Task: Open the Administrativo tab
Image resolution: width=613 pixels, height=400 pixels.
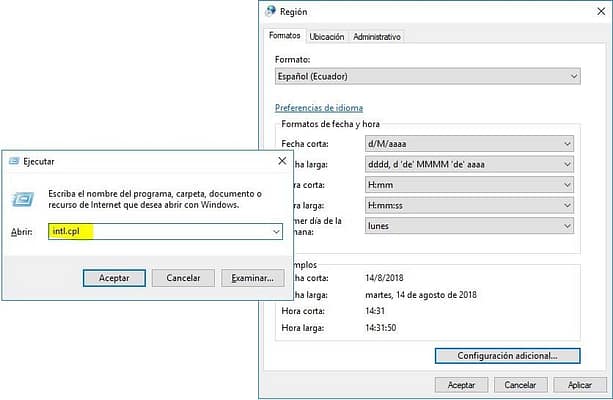Action: pos(377,37)
